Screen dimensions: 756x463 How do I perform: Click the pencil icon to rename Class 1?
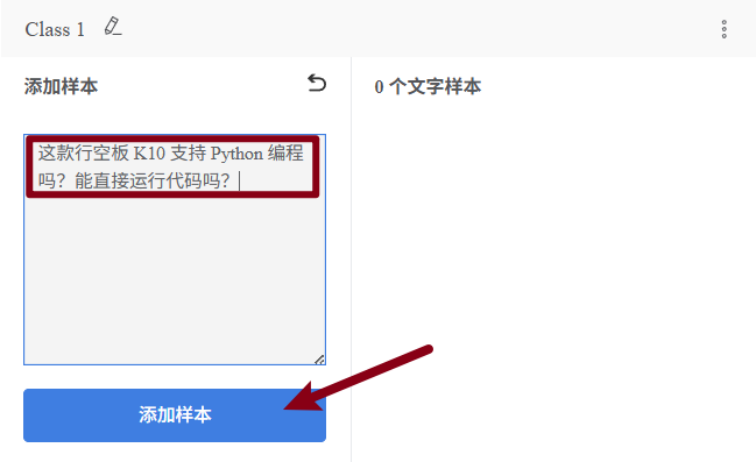113,27
